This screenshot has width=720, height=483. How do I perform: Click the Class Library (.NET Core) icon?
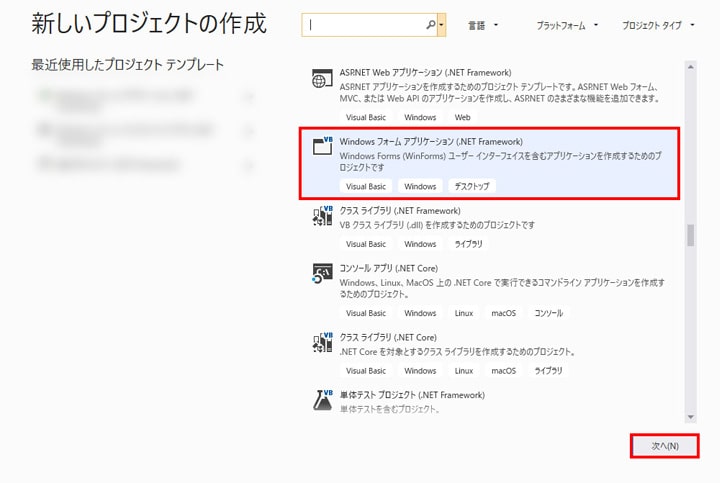tap(322, 342)
